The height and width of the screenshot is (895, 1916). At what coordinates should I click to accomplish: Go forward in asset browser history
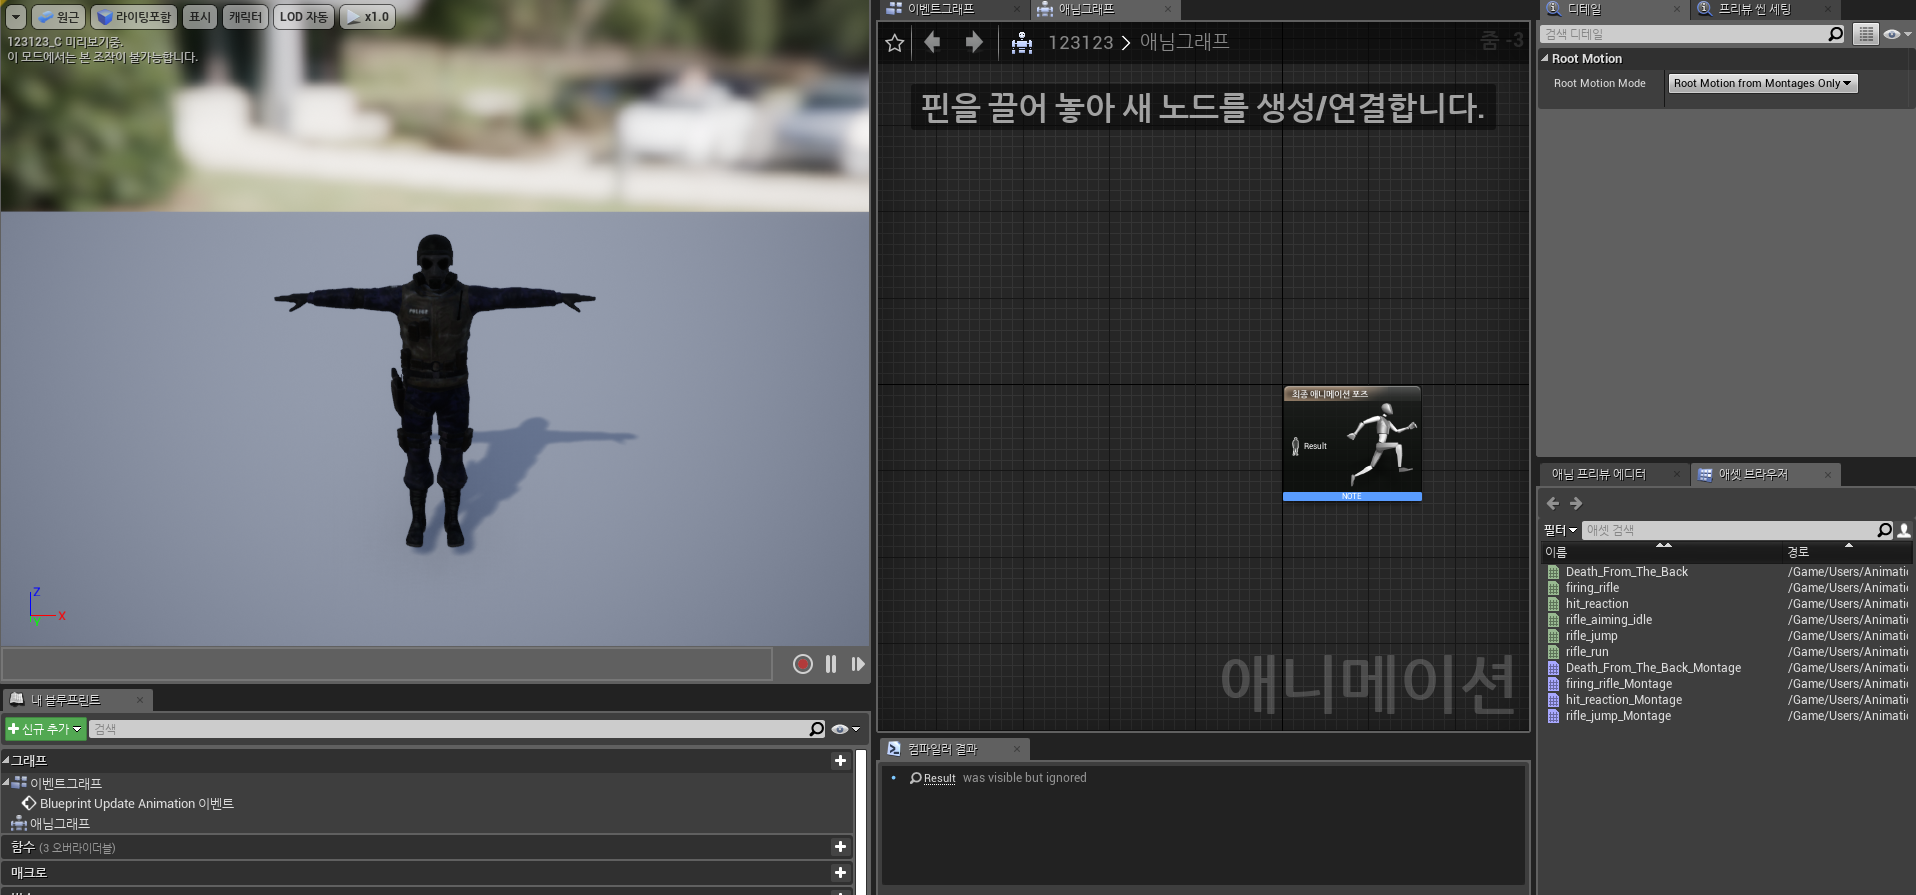1576,503
